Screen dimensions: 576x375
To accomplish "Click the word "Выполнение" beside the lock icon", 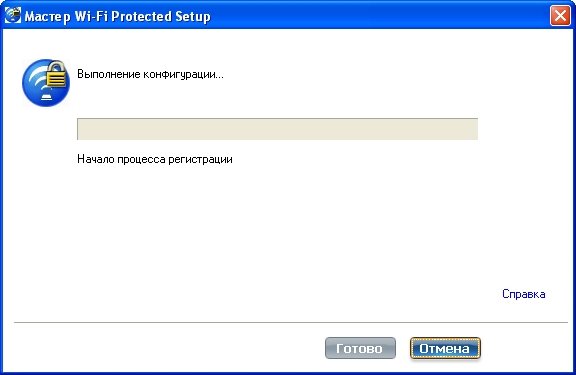I will pyautogui.click(x=108, y=74).
